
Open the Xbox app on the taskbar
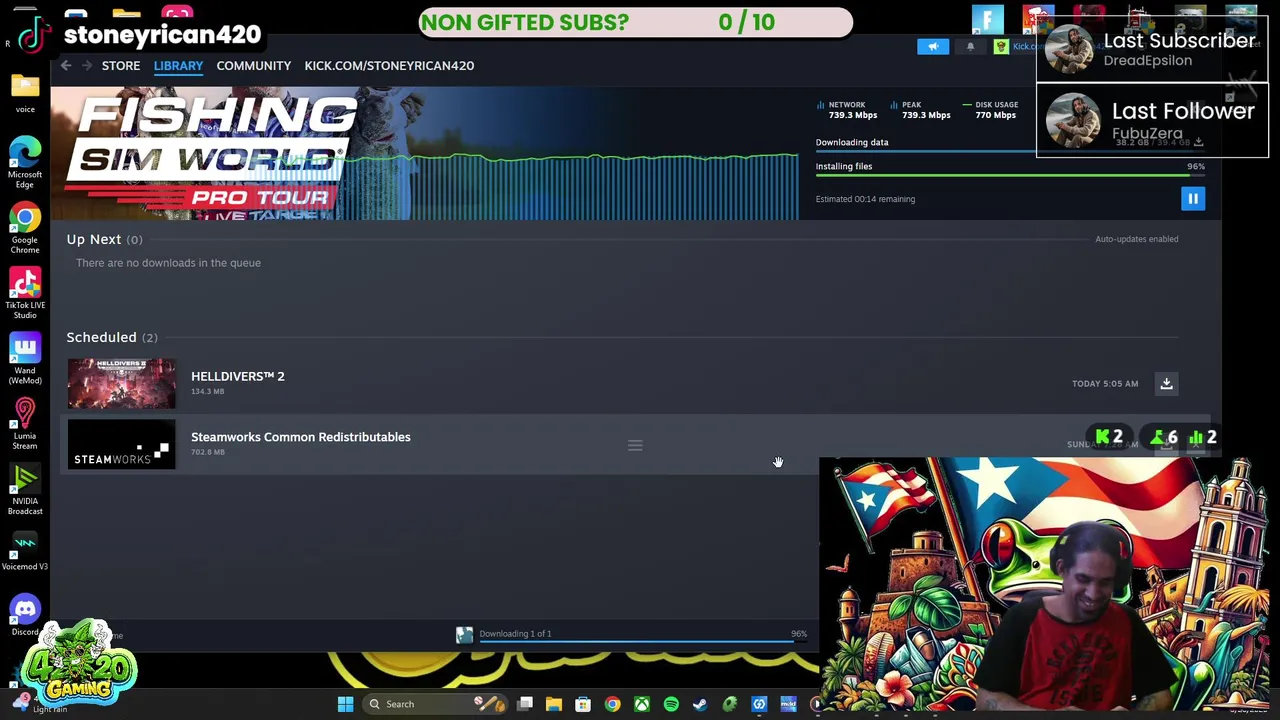point(642,704)
